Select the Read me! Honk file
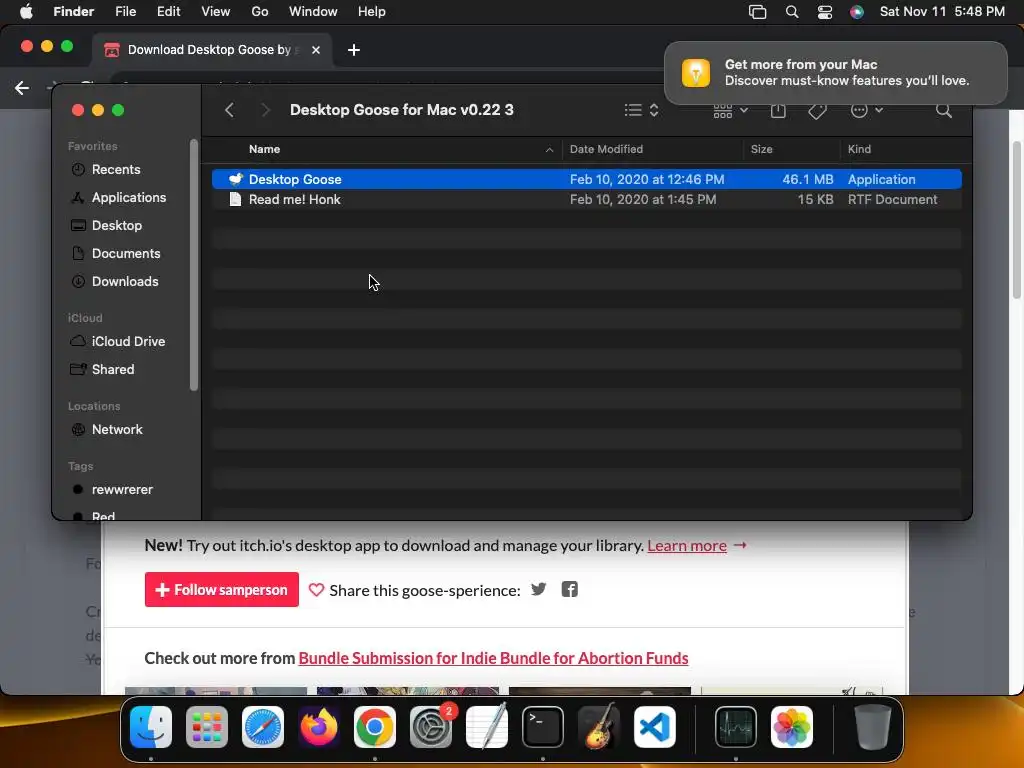This screenshot has width=1024, height=768. 586,199
